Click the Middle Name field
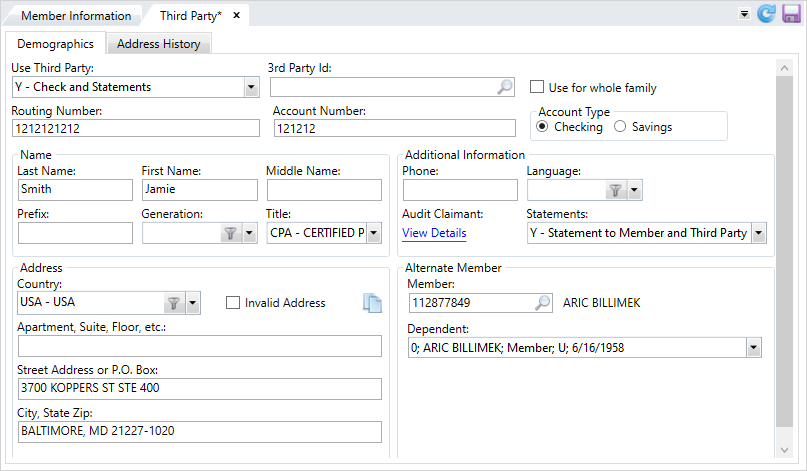Image resolution: width=807 pixels, height=471 pixels. click(324, 190)
